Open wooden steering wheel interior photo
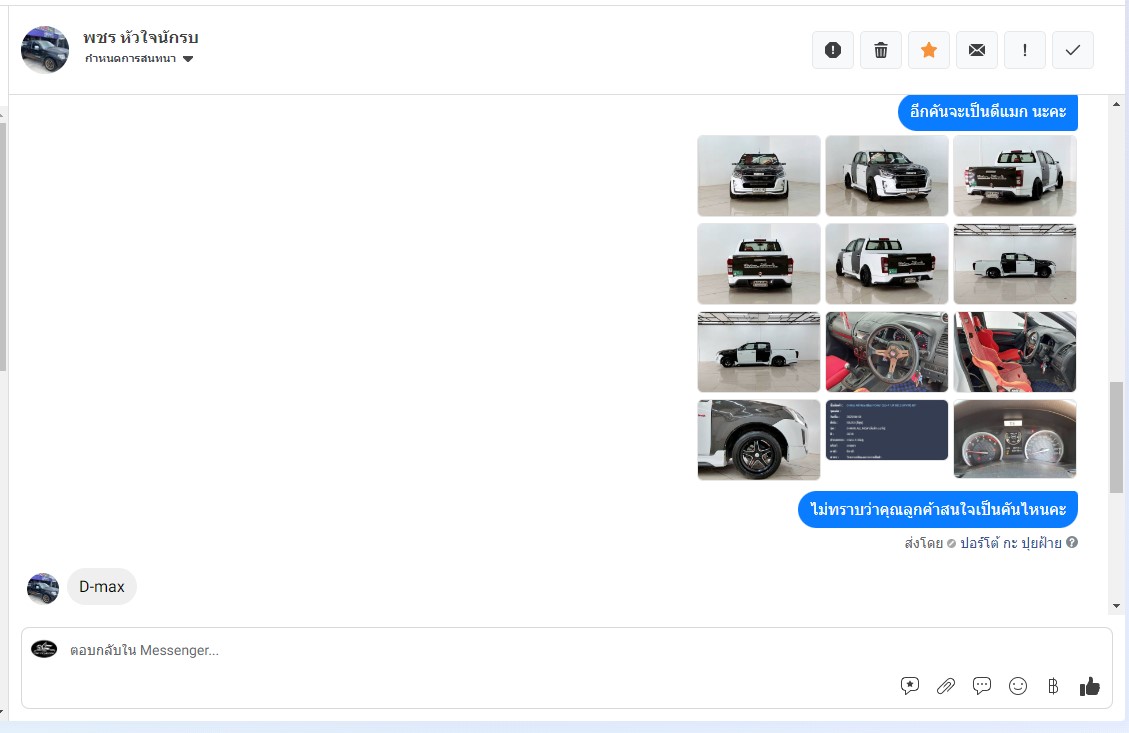This screenshot has height=733, width=1129. click(886, 352)
